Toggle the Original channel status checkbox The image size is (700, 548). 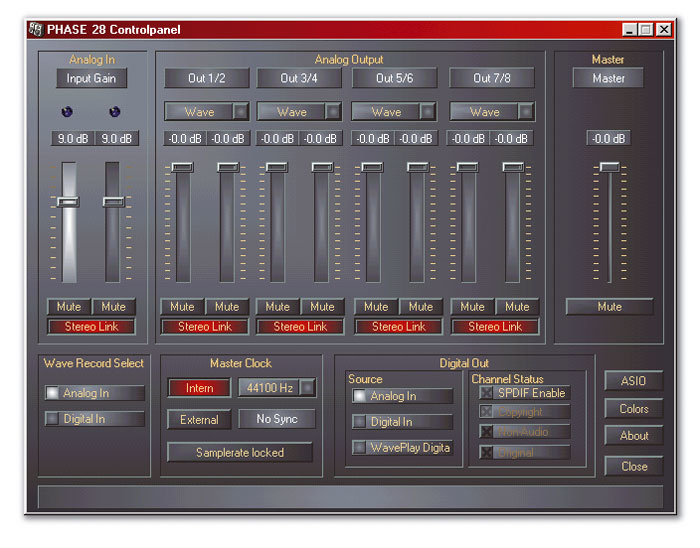pos(486,453)
